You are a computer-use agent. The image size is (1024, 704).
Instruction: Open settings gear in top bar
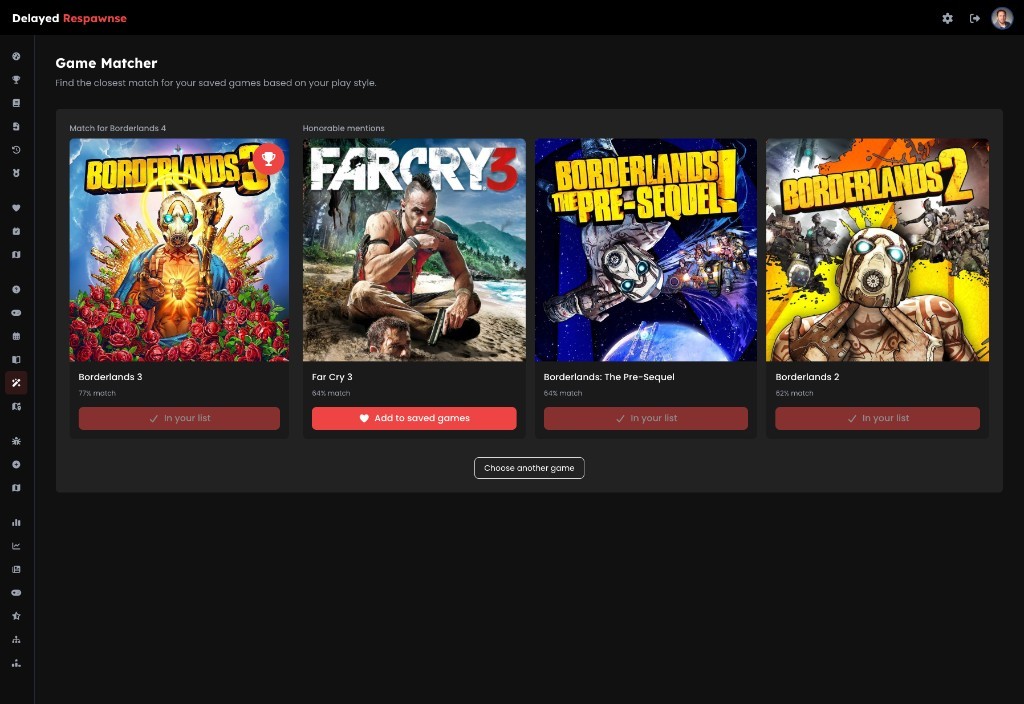(948, 18)
